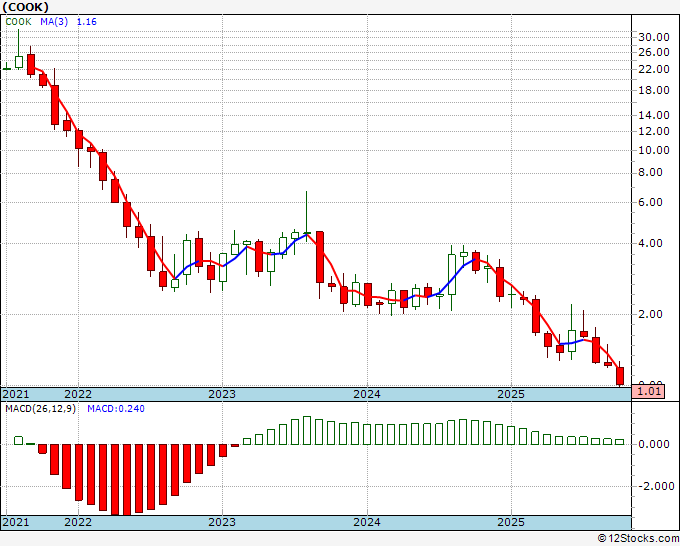Click the 2024 label on MACD axis
This screenshot has height=546, width=680.
point(367,522)
